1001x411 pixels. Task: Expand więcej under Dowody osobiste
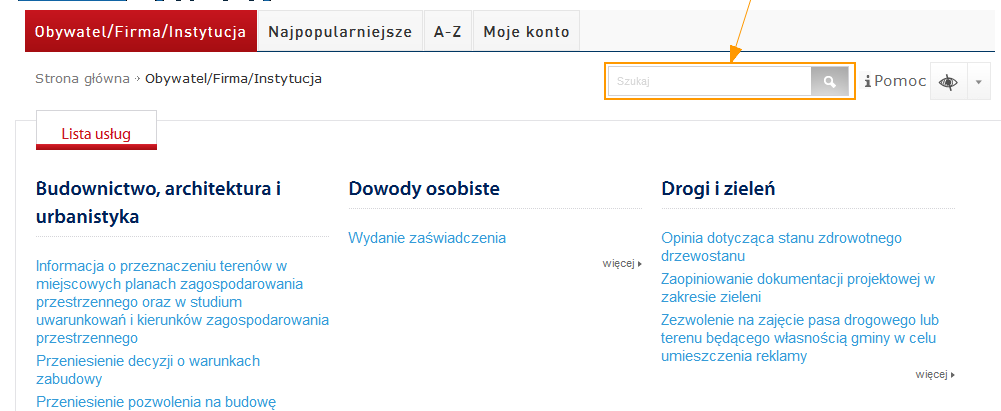point(622,264)
